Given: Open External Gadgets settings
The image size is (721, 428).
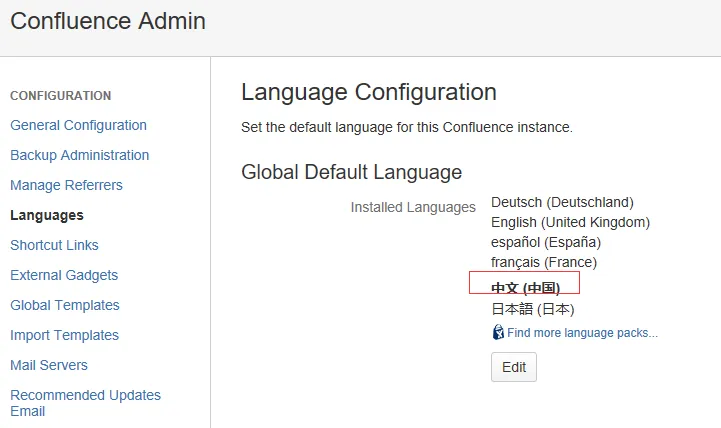Looking at the screenshot, I should [64, 275].
